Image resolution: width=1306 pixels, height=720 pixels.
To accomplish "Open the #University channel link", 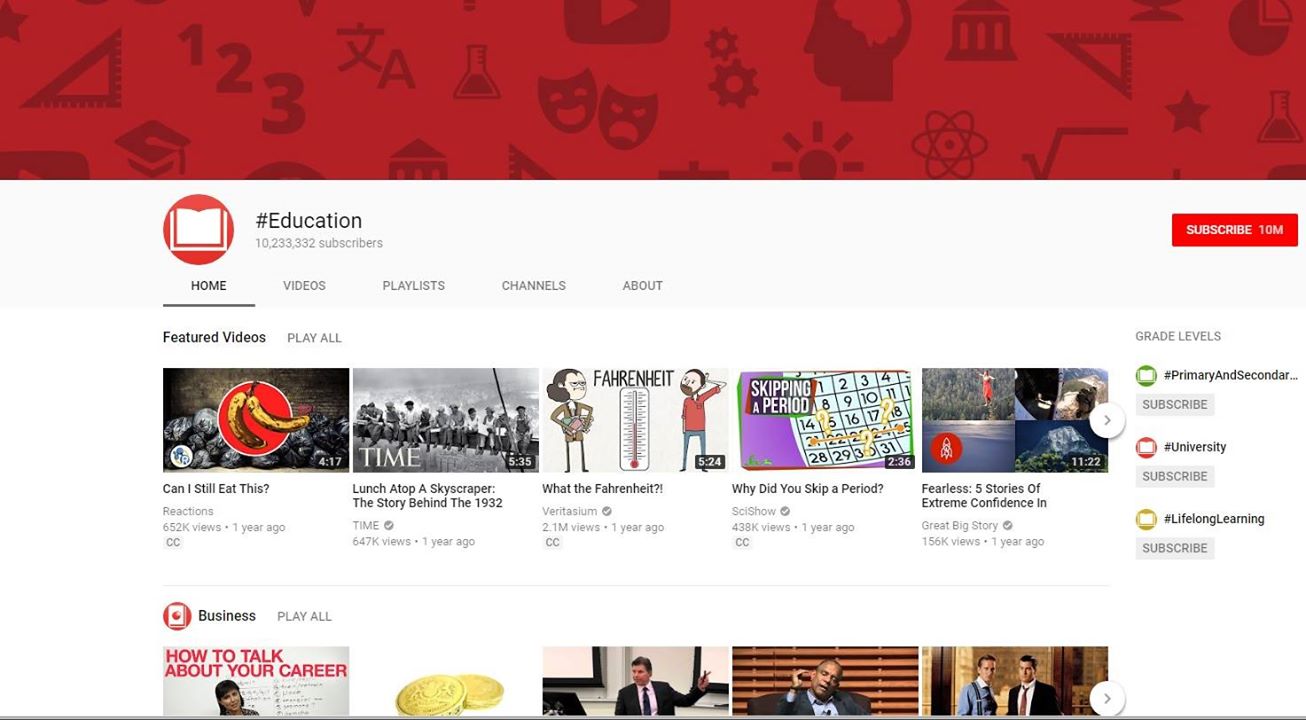I will (1195, 447).
